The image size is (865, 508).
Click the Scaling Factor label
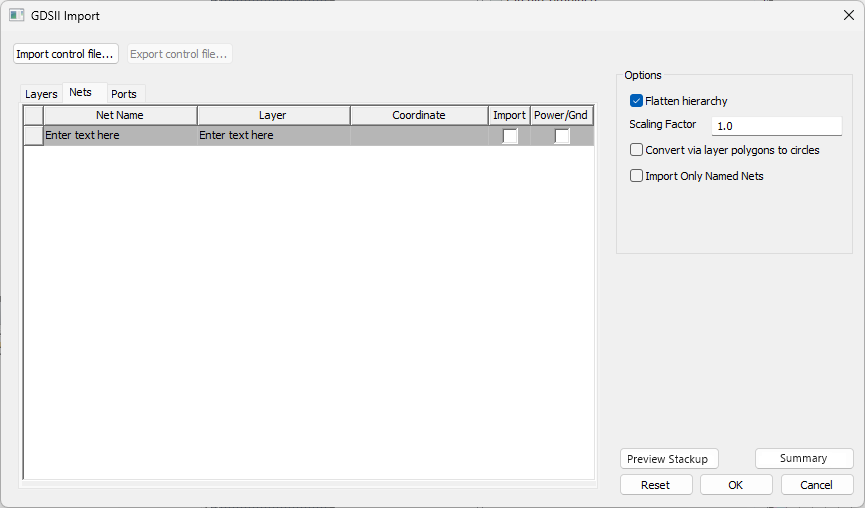pyautogui.click(x=663, y=124)
